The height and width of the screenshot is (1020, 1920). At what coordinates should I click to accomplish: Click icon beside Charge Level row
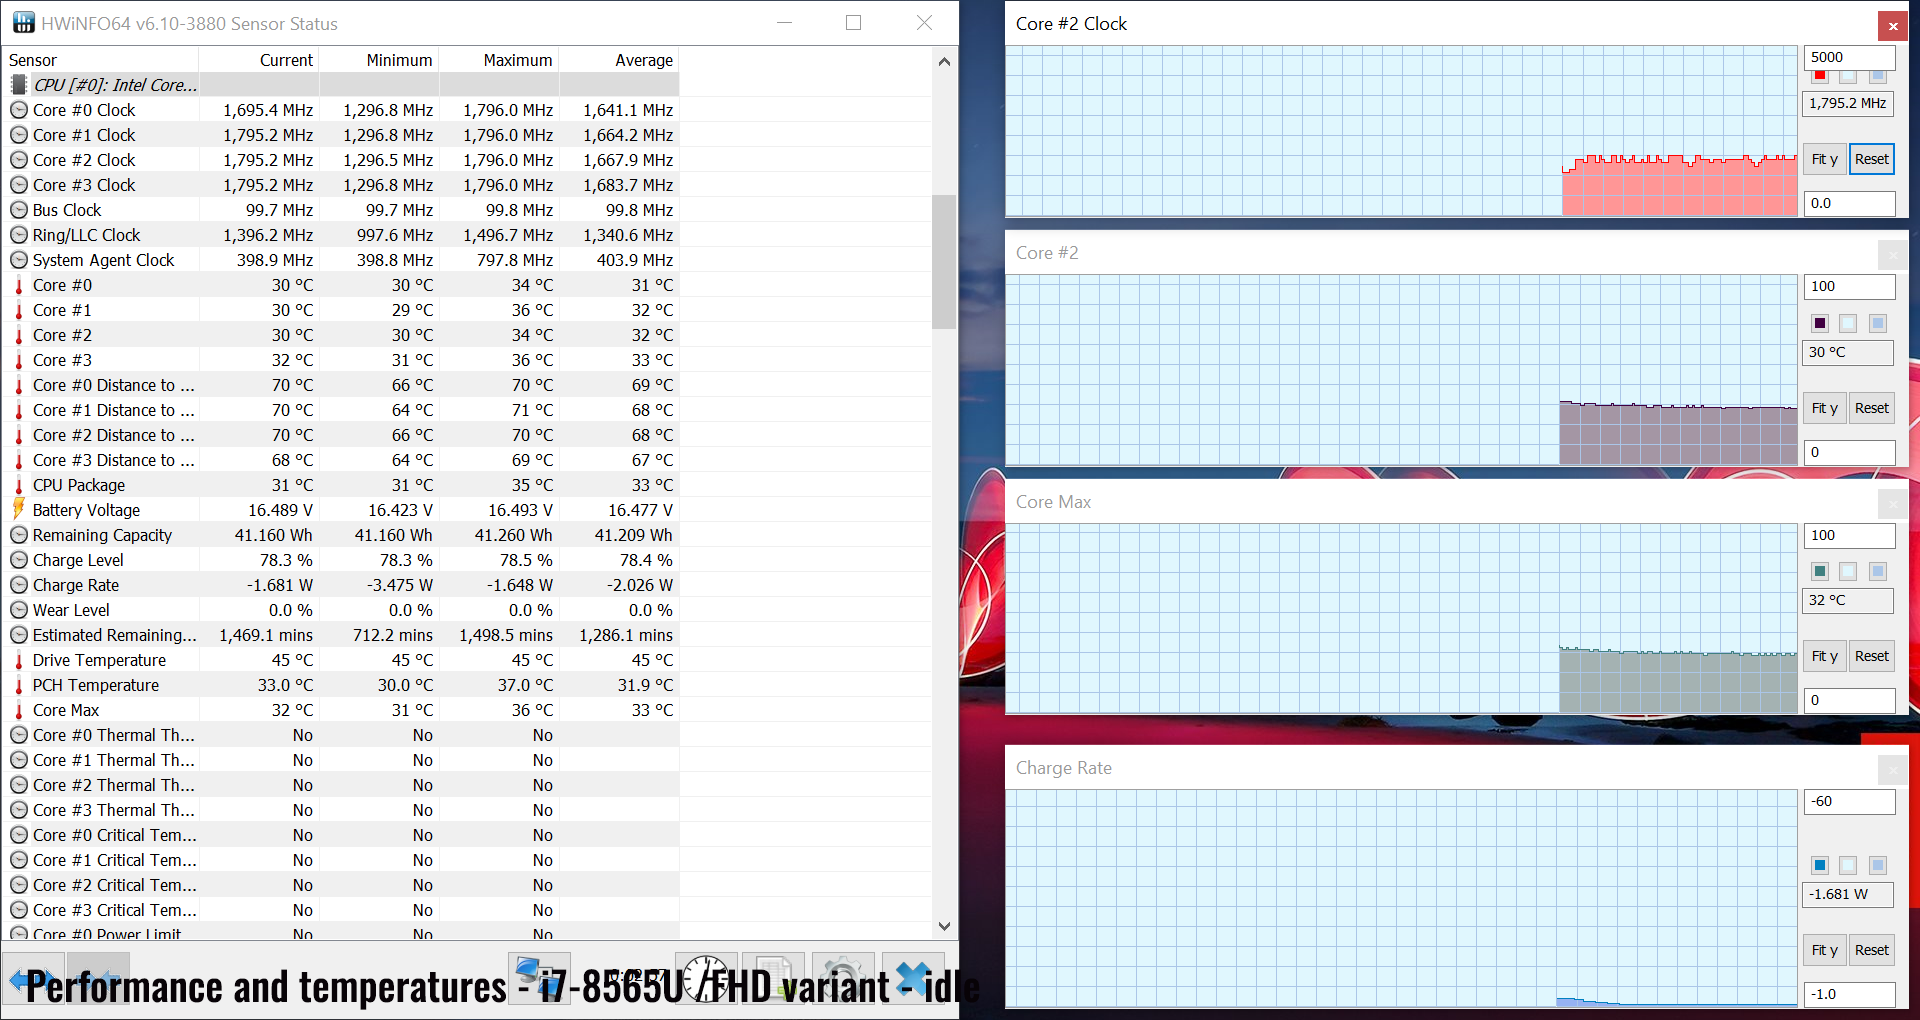point(19,560)
